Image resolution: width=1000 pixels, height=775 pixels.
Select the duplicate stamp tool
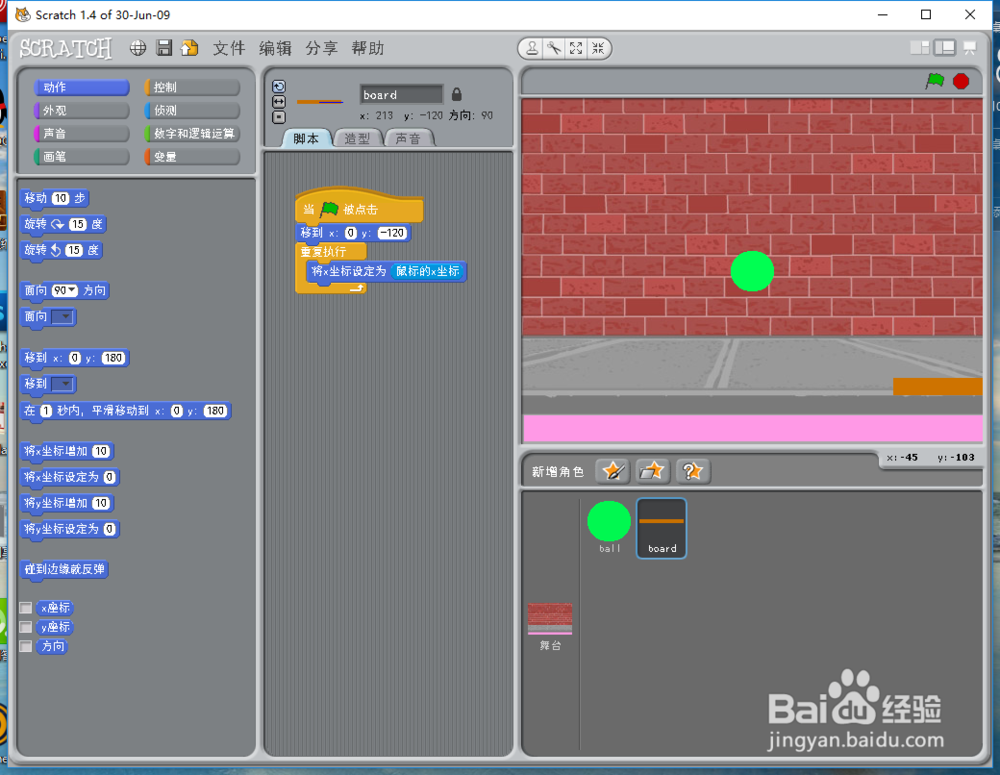coord(532,48)
